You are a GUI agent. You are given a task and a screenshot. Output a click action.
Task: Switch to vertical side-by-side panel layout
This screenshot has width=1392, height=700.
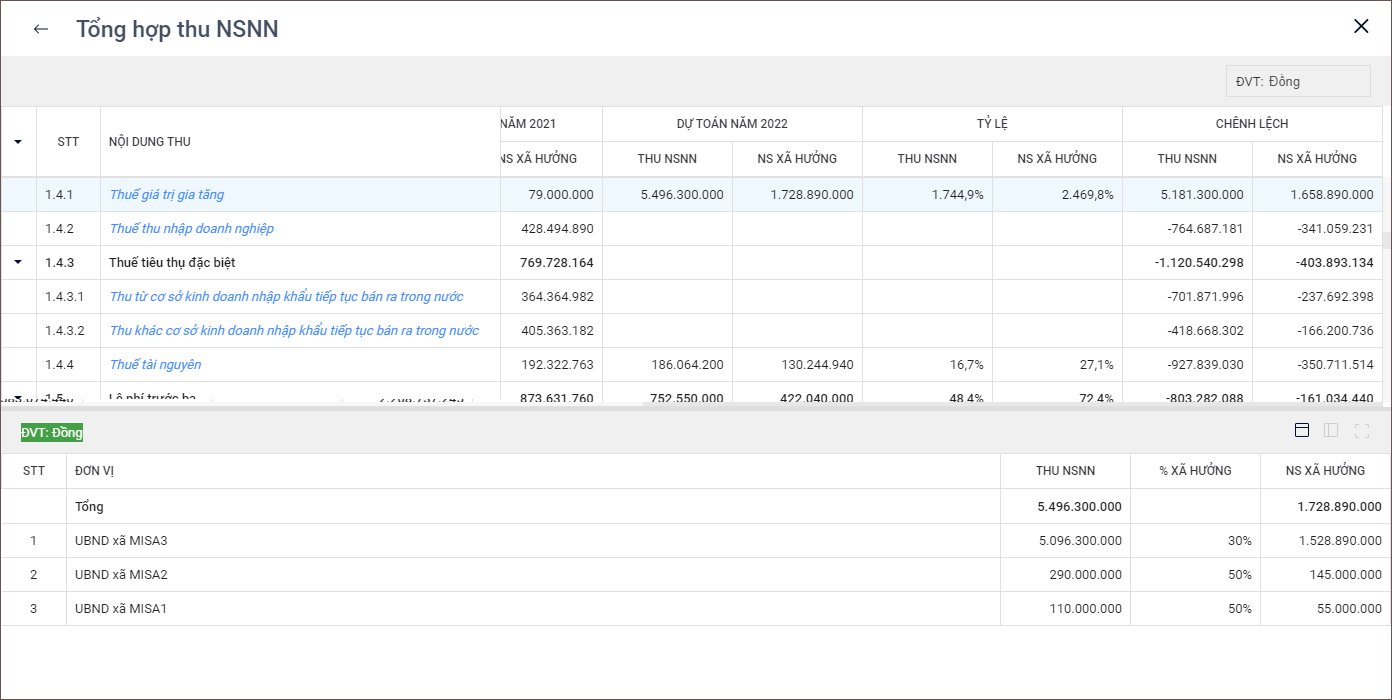(x=1331, y=430)
